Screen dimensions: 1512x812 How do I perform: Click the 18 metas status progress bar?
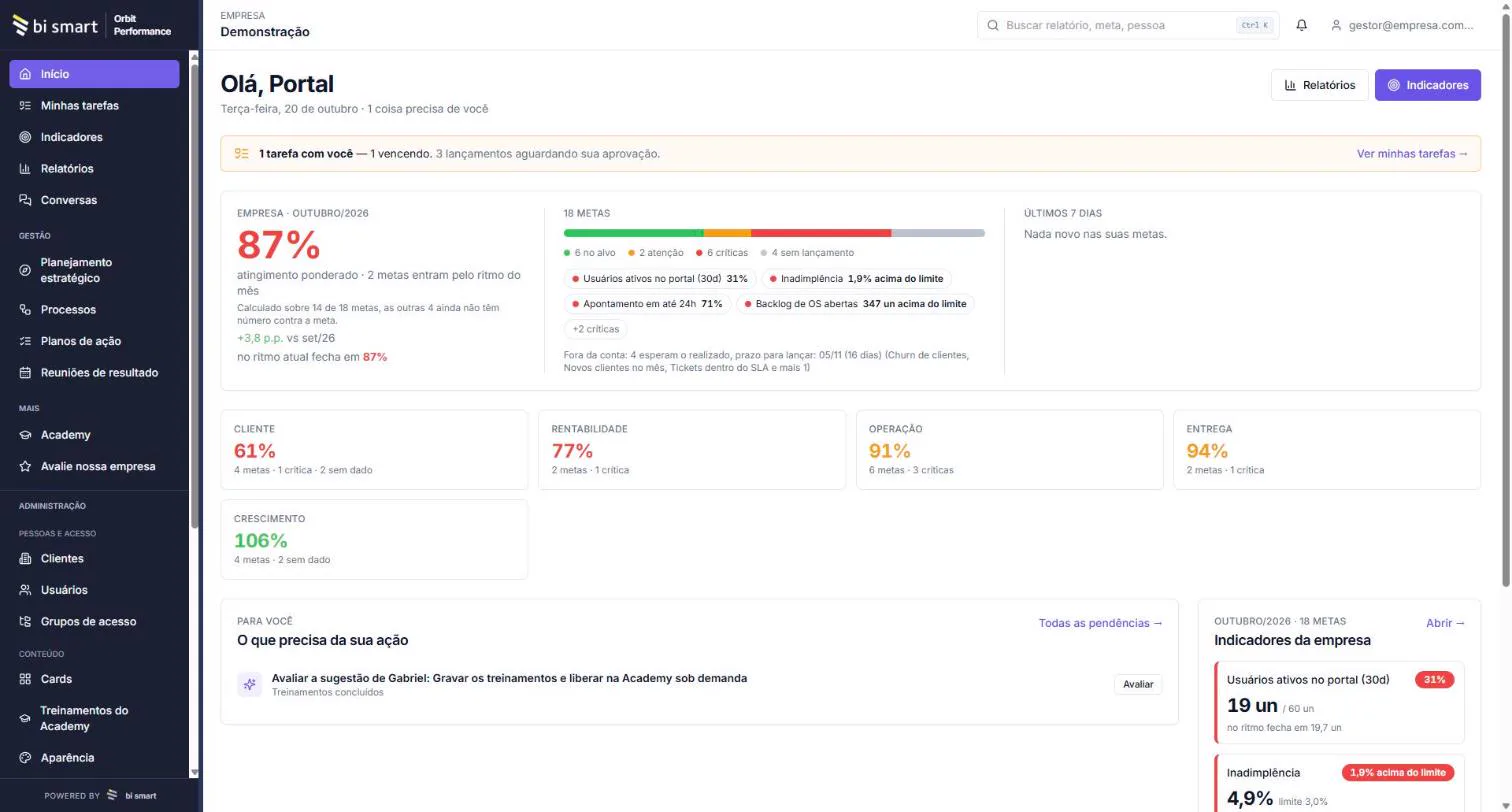[774, 233]
